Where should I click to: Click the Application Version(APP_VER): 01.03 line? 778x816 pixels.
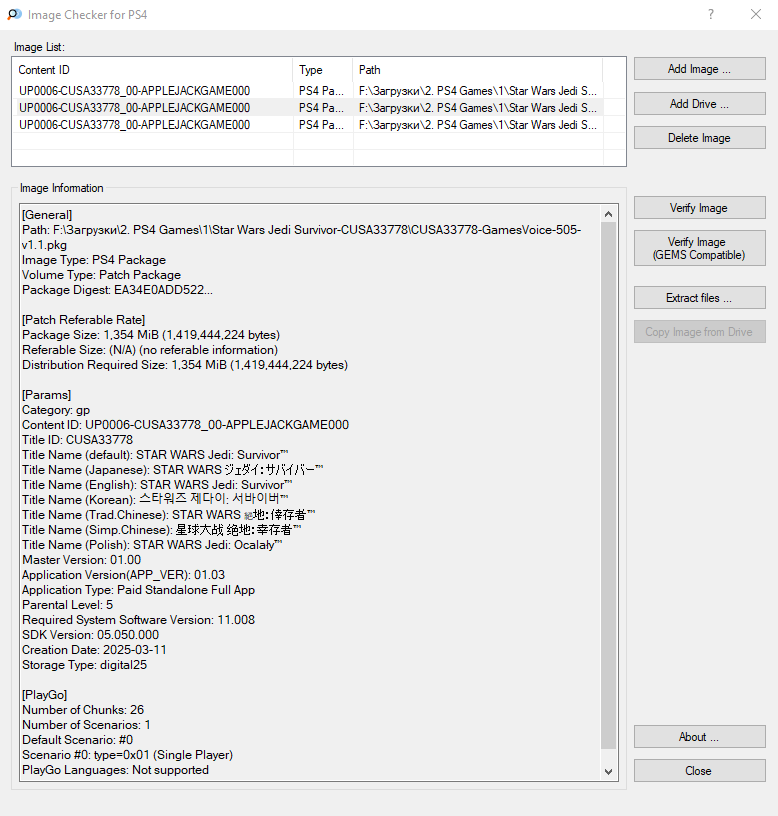tap(123, 575)
